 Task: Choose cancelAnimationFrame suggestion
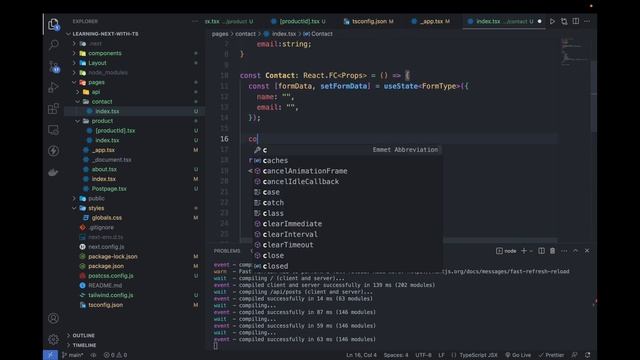[347, 171]
